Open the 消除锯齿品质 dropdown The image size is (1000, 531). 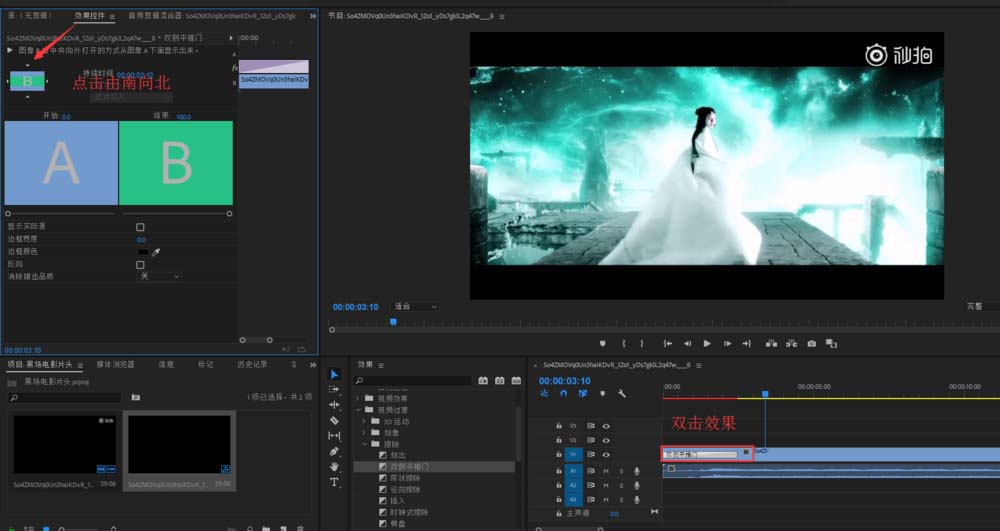pyautogui.click(x=159, y=276)
